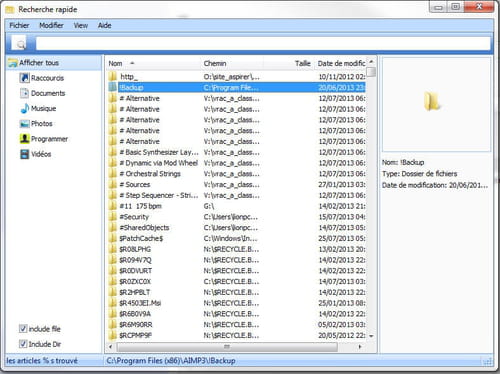Screen dimensions: 500x374
Task: Click the magnifier search icon
Action: [x=20, y=43]
